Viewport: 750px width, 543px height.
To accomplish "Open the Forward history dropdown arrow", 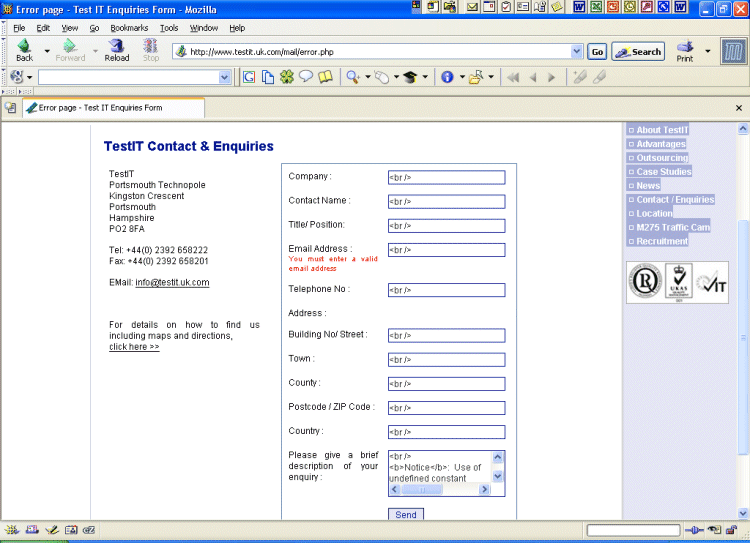I will (95, 51).
